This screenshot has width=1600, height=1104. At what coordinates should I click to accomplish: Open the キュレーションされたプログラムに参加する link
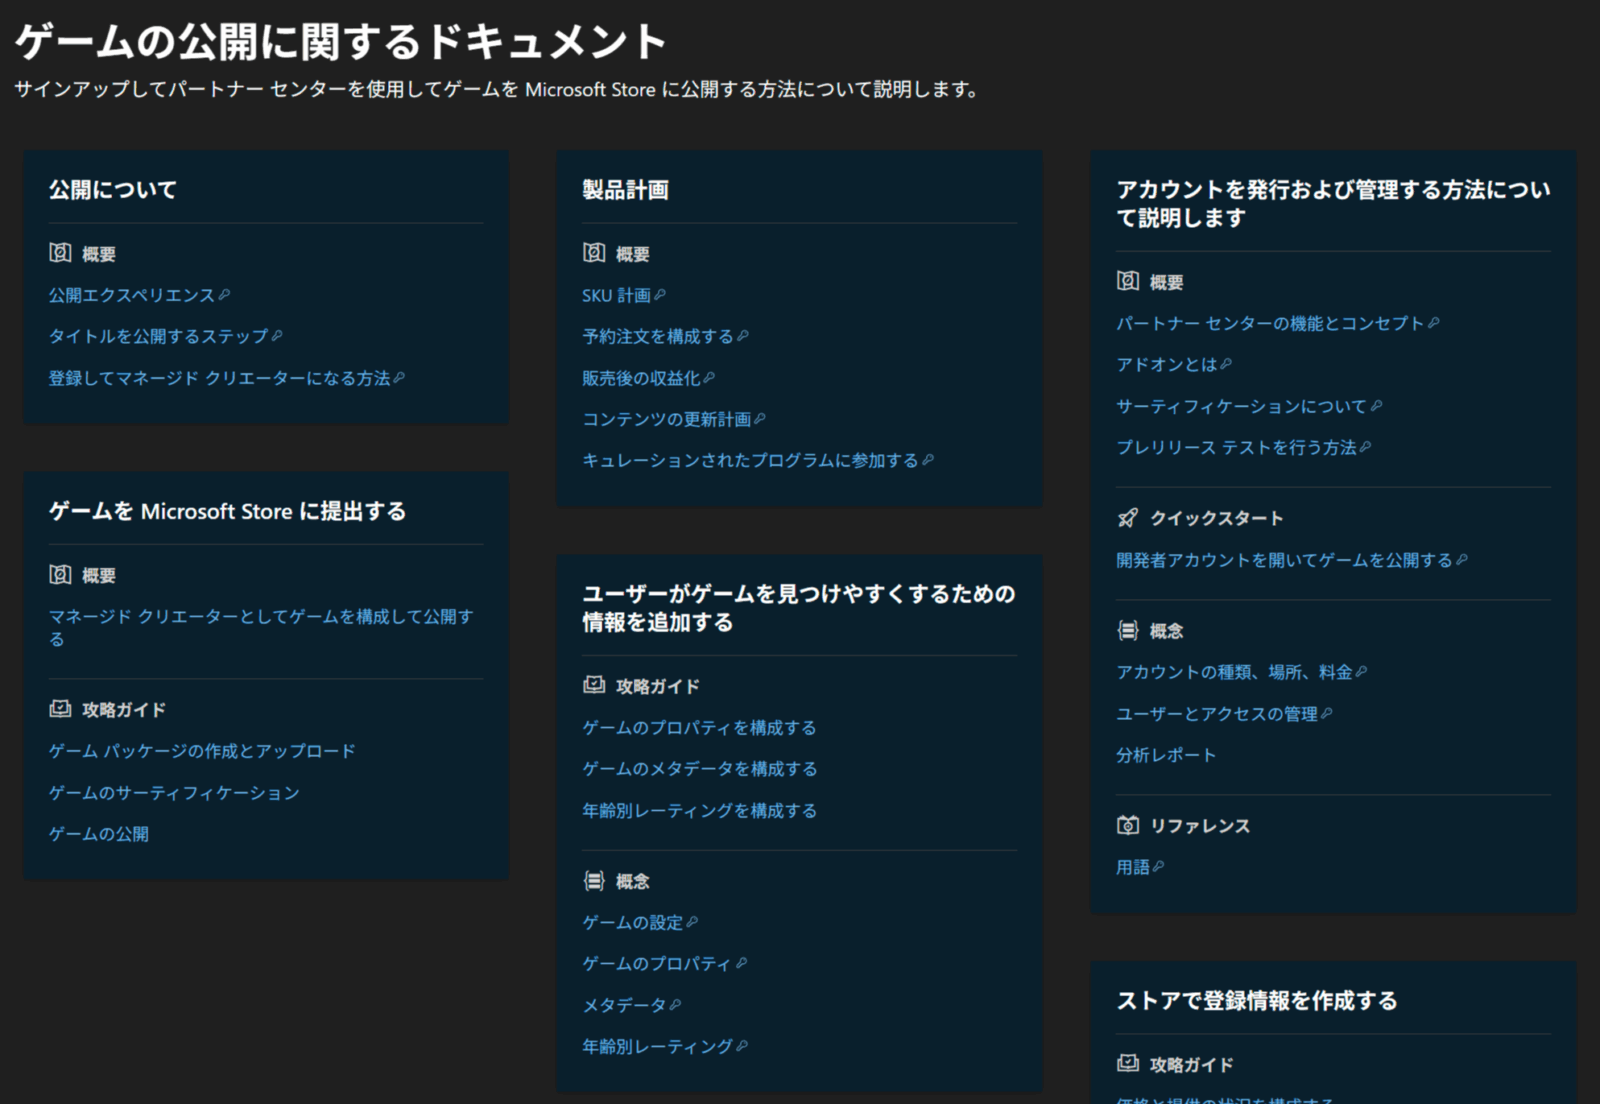tap(749, 460)
